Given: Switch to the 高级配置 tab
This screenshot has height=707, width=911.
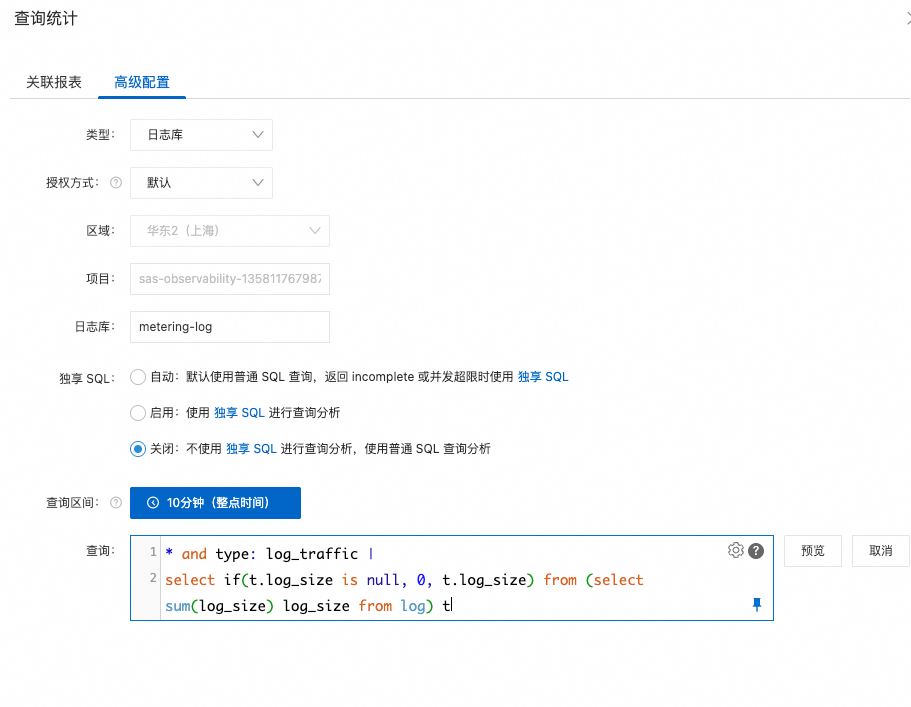Looking at the screenshot, I should pos(142,82).
